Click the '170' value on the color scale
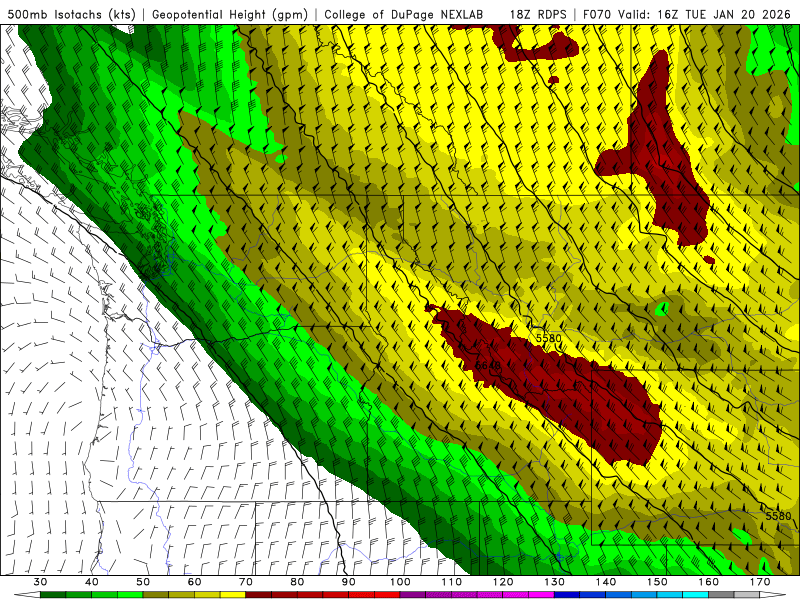The width and height of the screenshot is (800, 600). [x=760, y=582]
